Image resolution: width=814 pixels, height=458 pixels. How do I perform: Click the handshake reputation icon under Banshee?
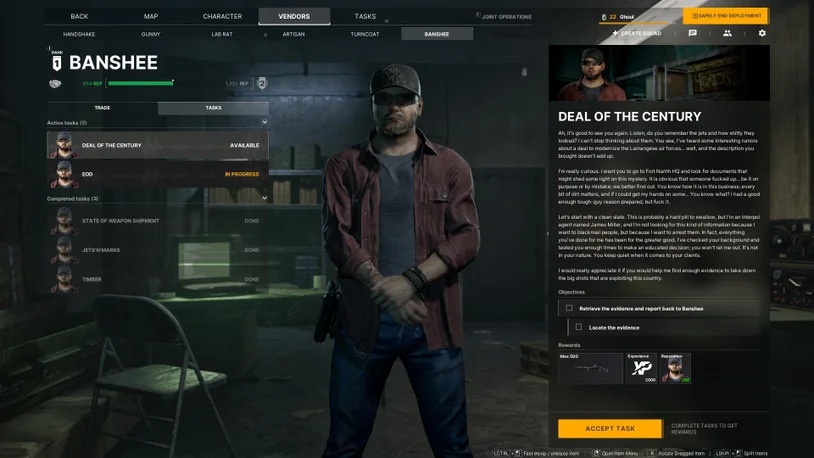55,84
